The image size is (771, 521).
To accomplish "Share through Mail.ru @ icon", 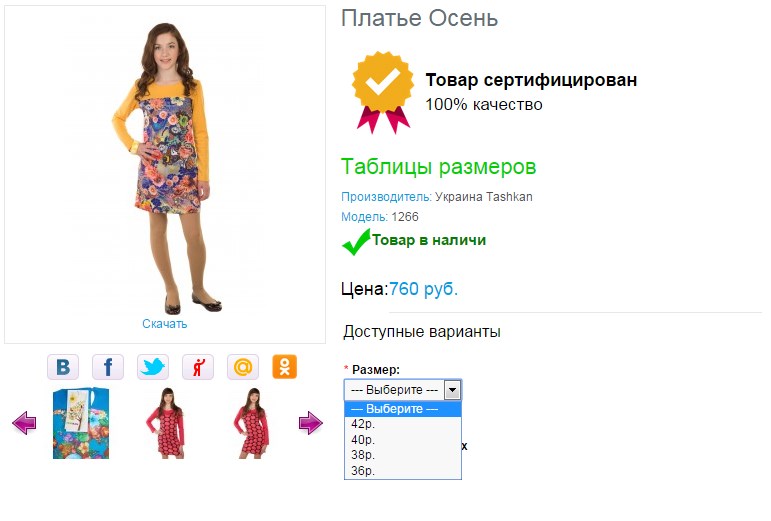I will pos(243,367).
